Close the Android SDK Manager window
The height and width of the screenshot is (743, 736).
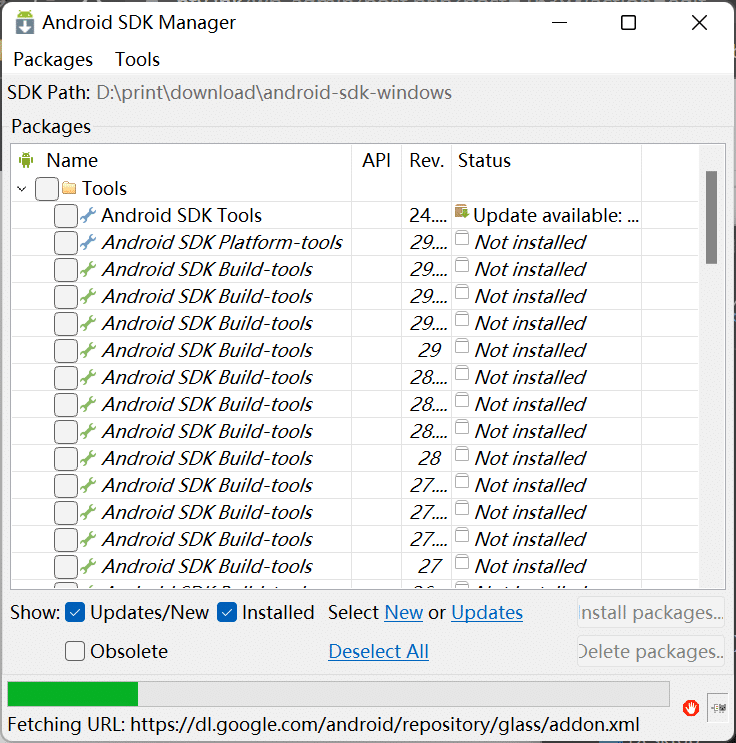[x=699, y=23]
